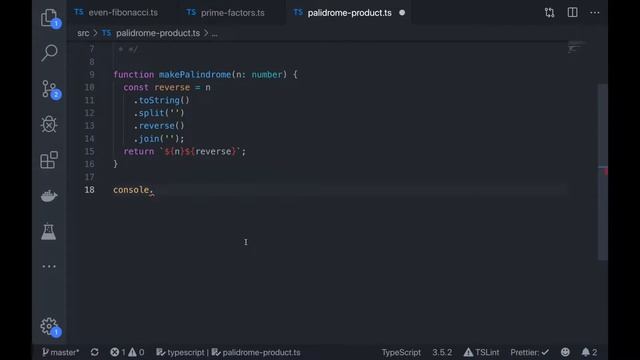The width and height of the screenshot is (640, 360).
Task: Click .toString() on line 11
Action: (162, 100)
